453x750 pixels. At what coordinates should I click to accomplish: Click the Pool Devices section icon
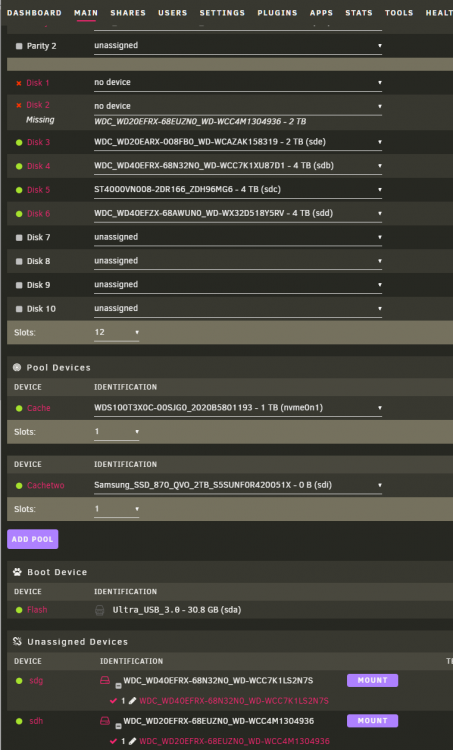[x=17, y=367]
